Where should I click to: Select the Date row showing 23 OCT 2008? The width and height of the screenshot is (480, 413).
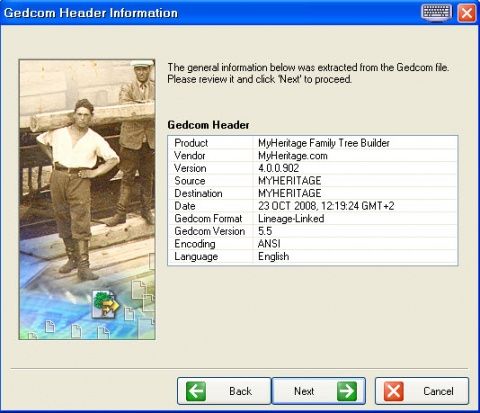313,206
